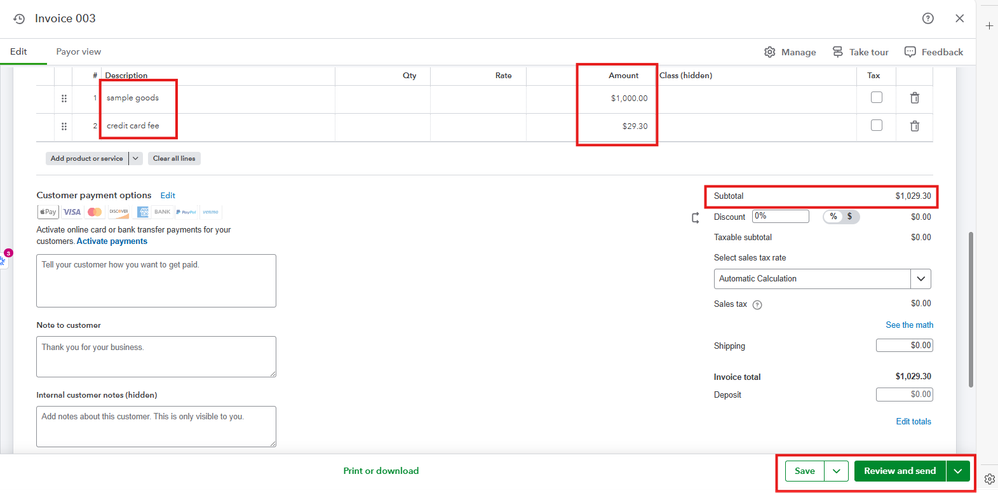Check Tax box for credit card fee
The height and width of the screenshot is (493, 998).
pyautogui.click(x=876, y=125)
